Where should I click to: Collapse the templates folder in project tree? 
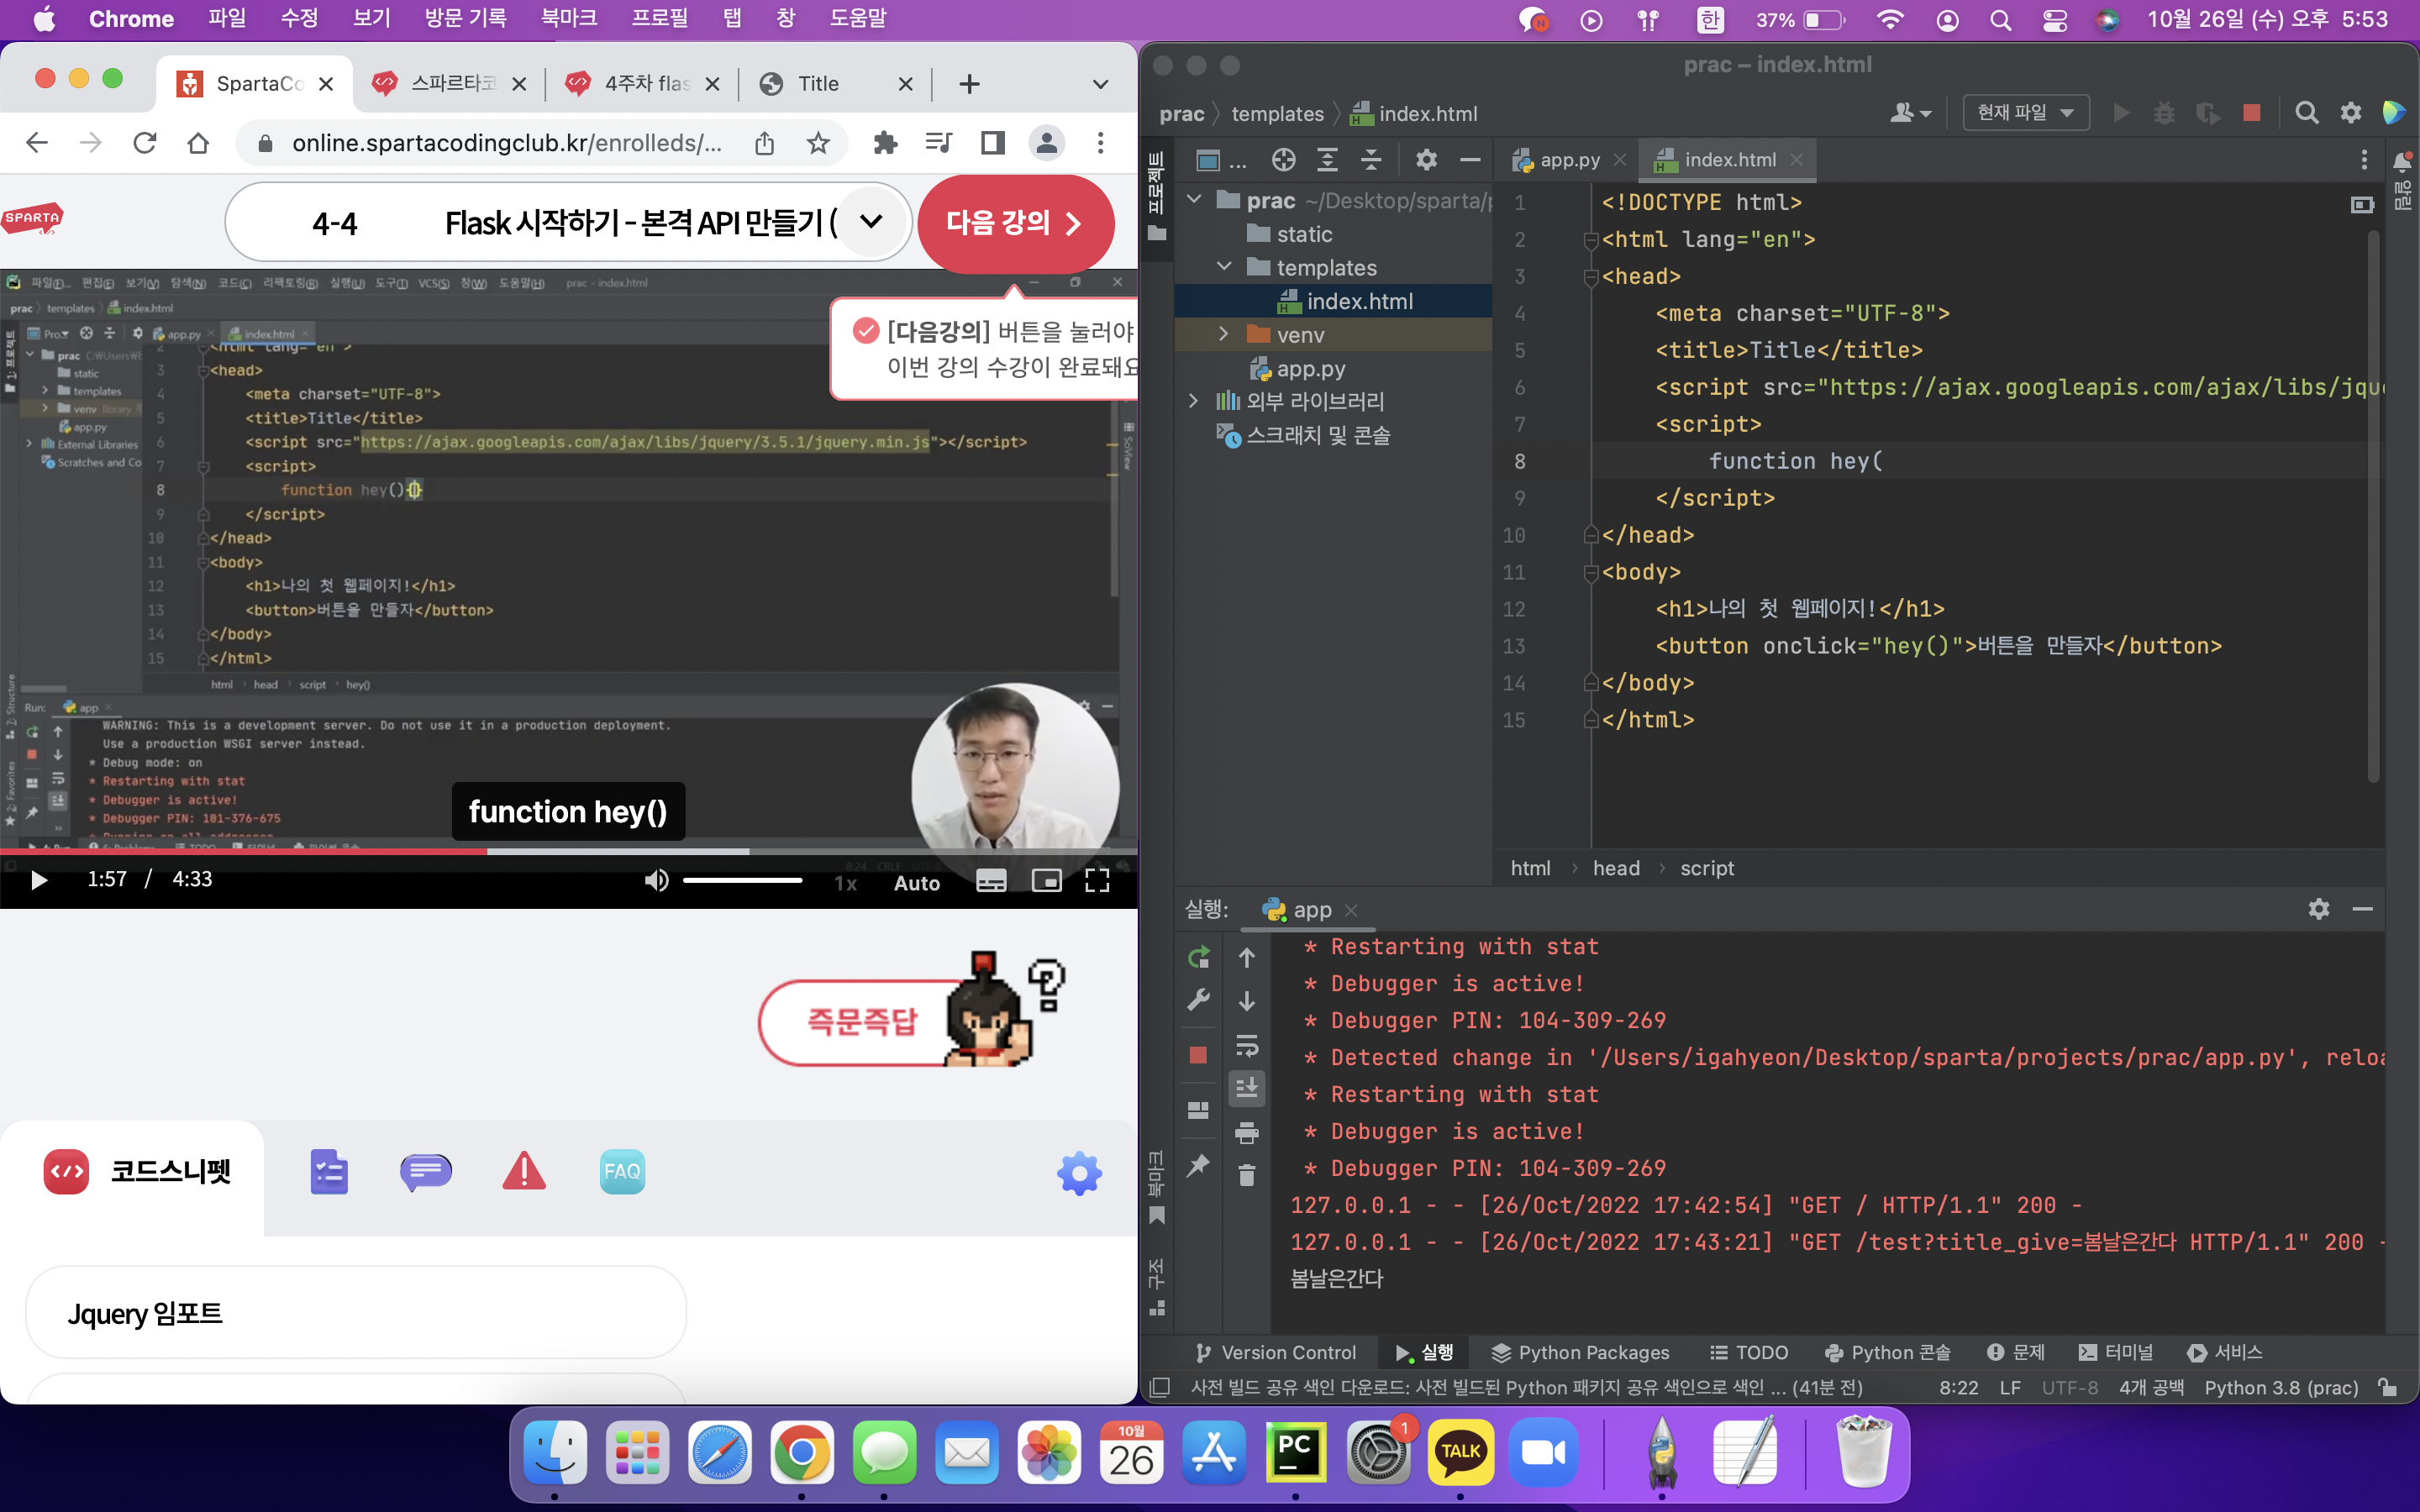[x=1224, y=267]
